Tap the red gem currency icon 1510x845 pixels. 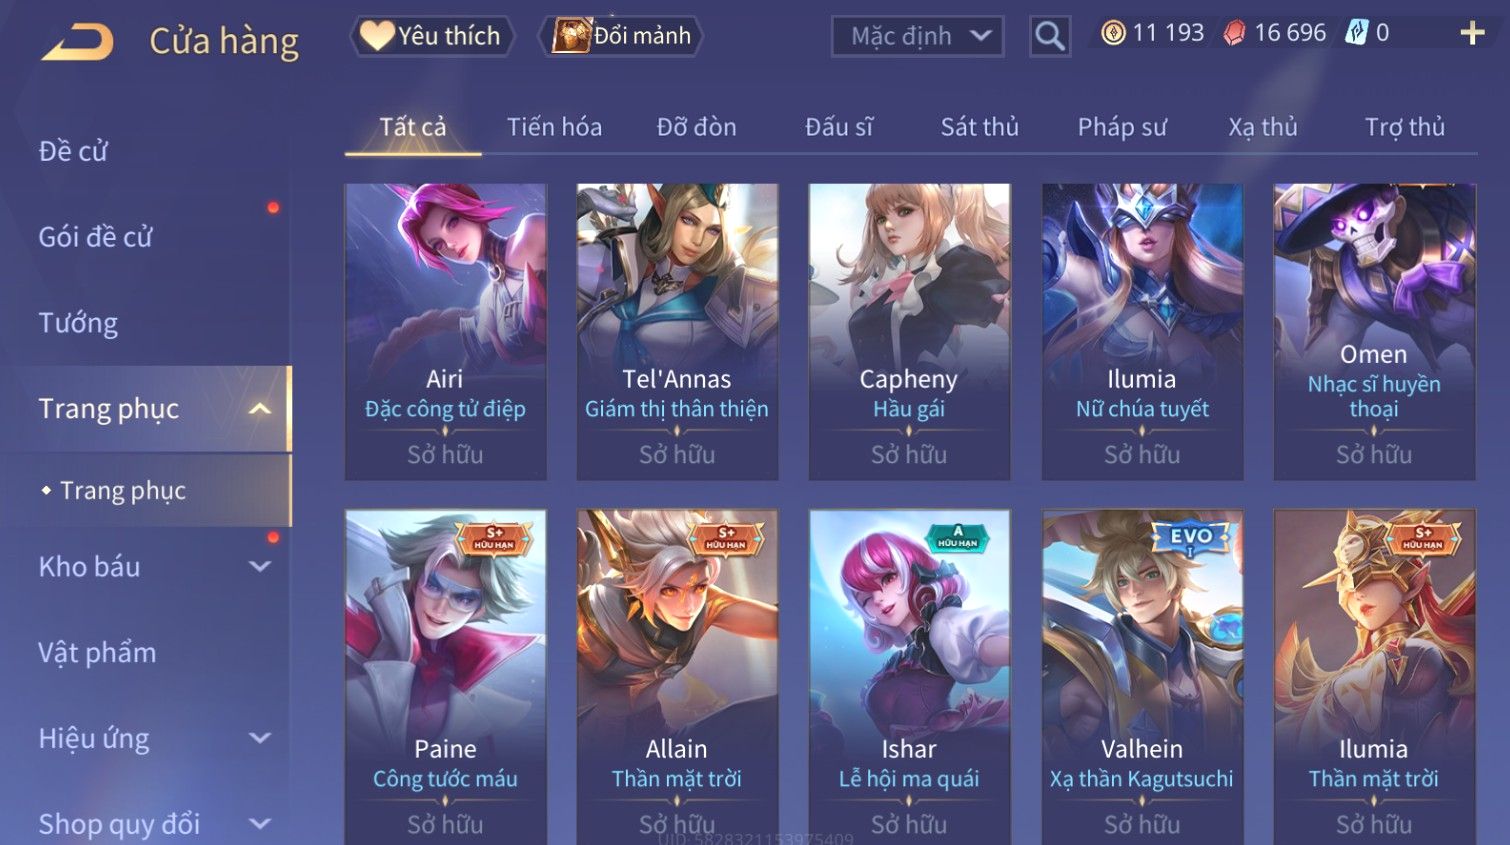(1235, 33)
